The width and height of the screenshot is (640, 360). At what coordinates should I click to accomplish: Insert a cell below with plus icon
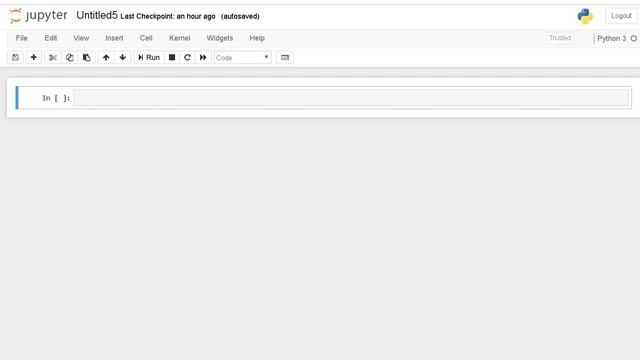tap(33, 58)
